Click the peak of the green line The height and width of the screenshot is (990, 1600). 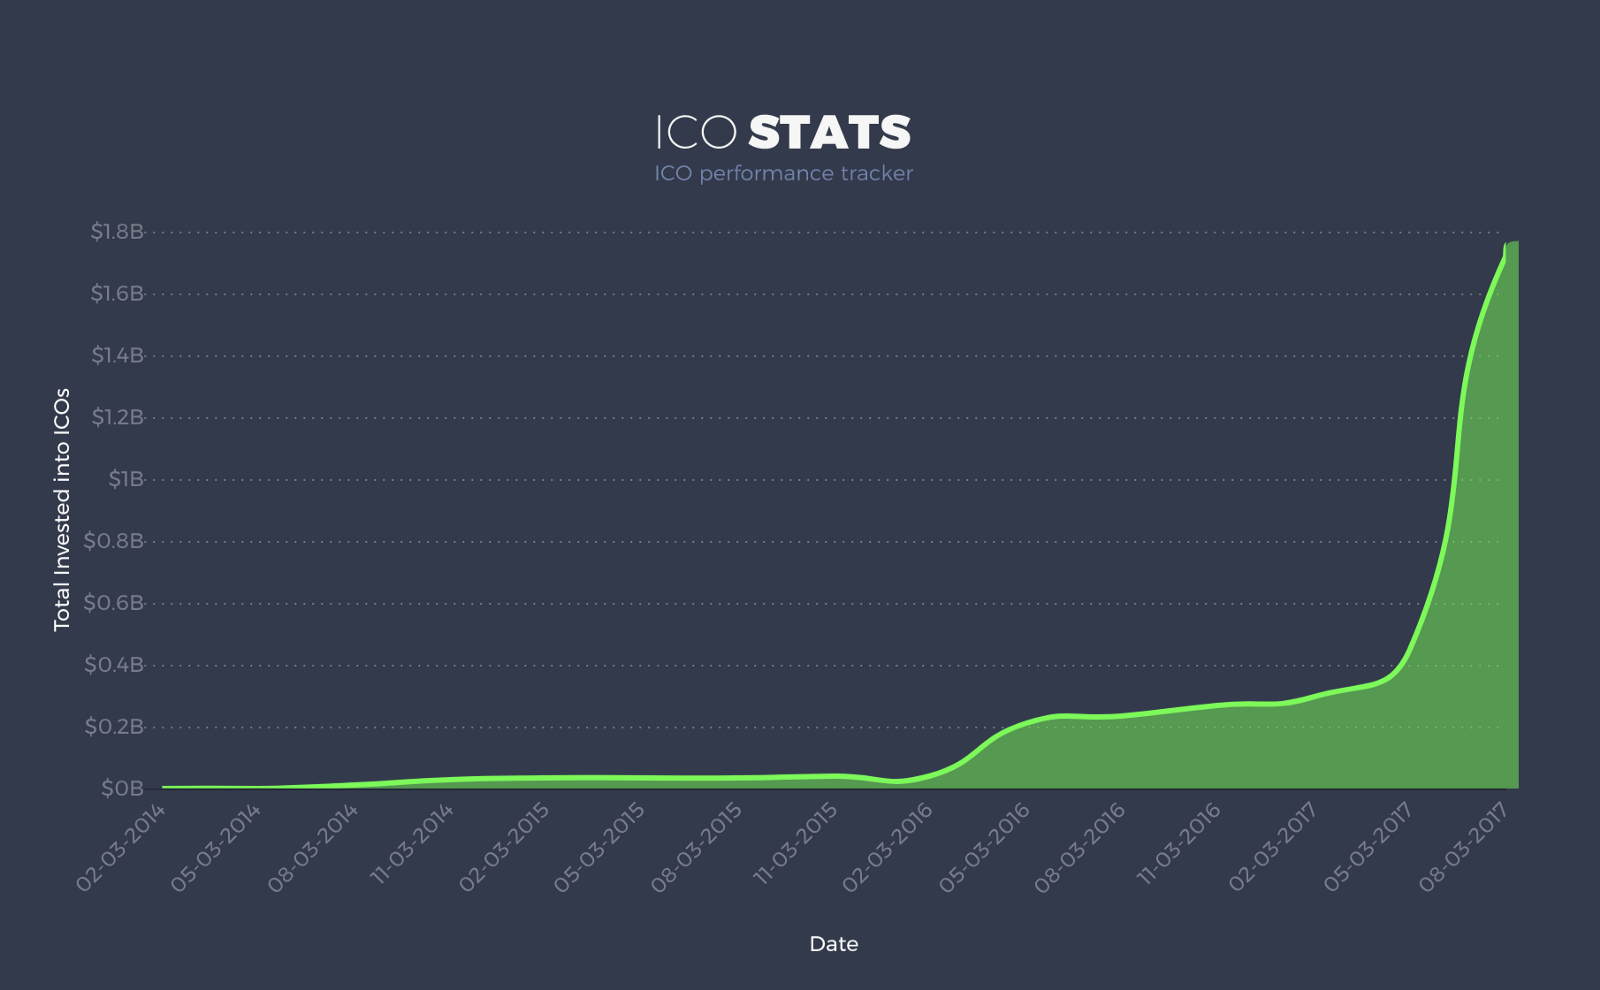coord(1510,243)
